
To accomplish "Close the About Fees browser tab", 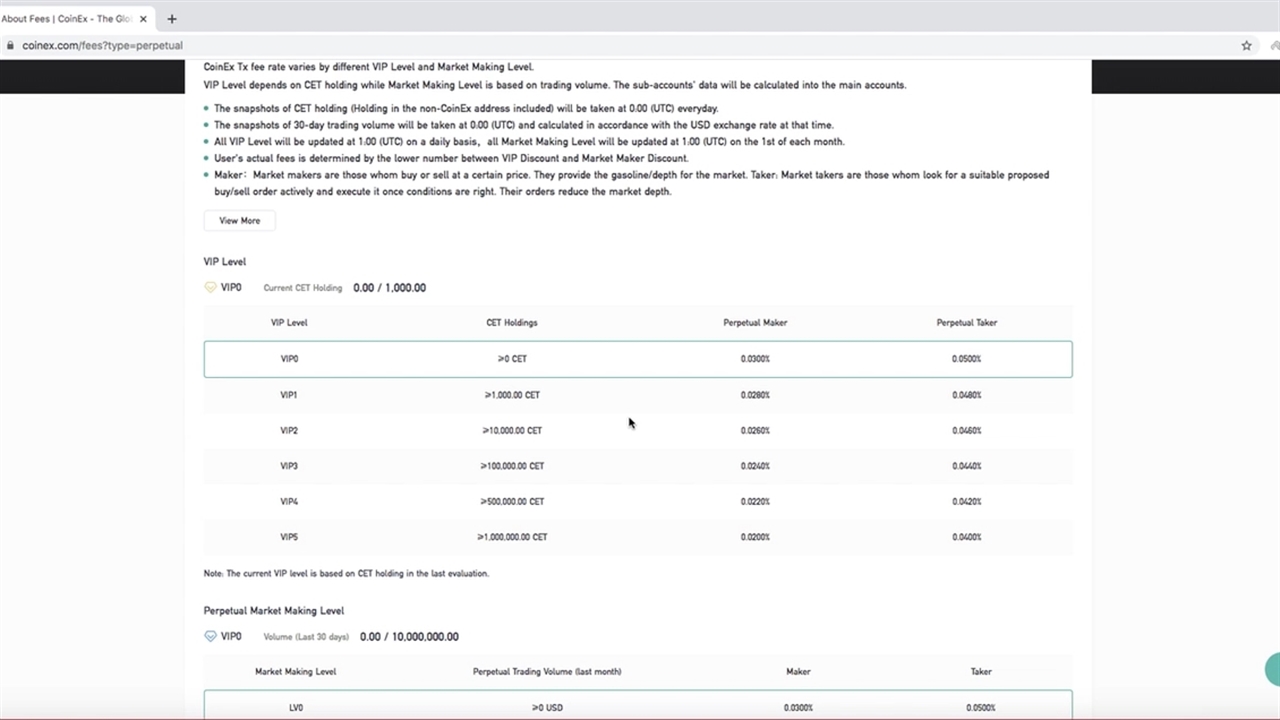I will tap(145, 19).
